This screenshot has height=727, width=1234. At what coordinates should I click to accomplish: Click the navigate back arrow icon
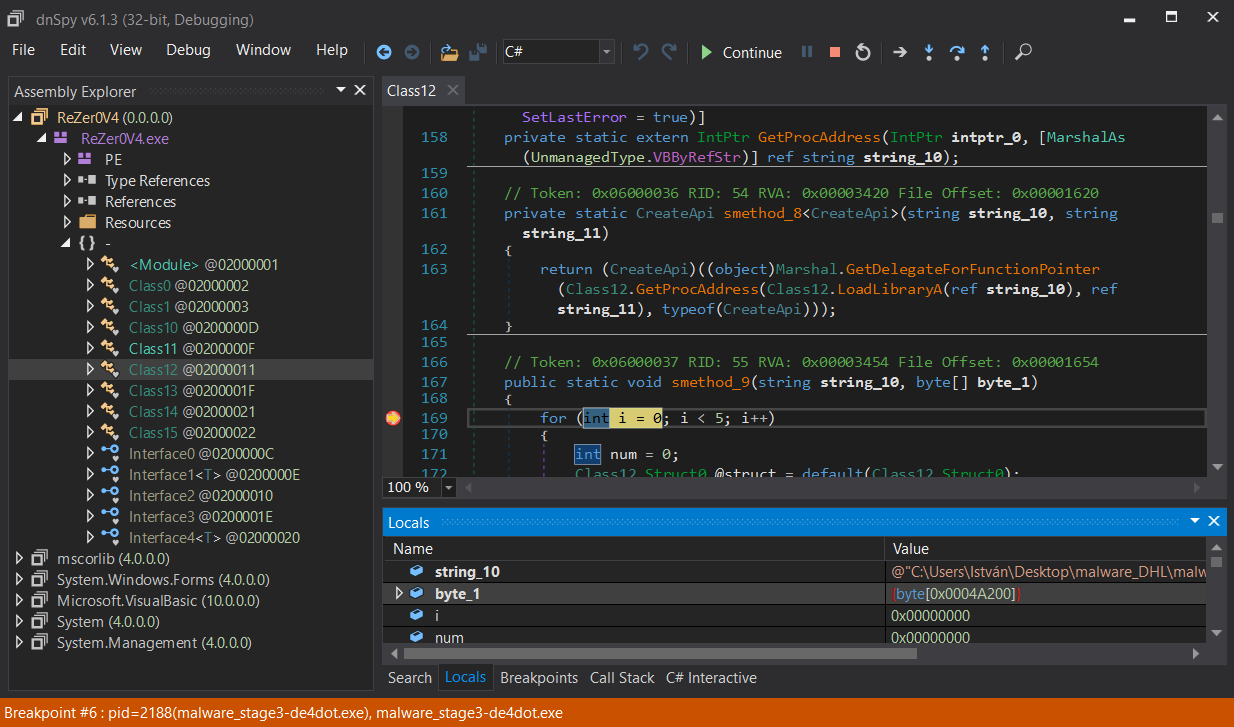384,52
